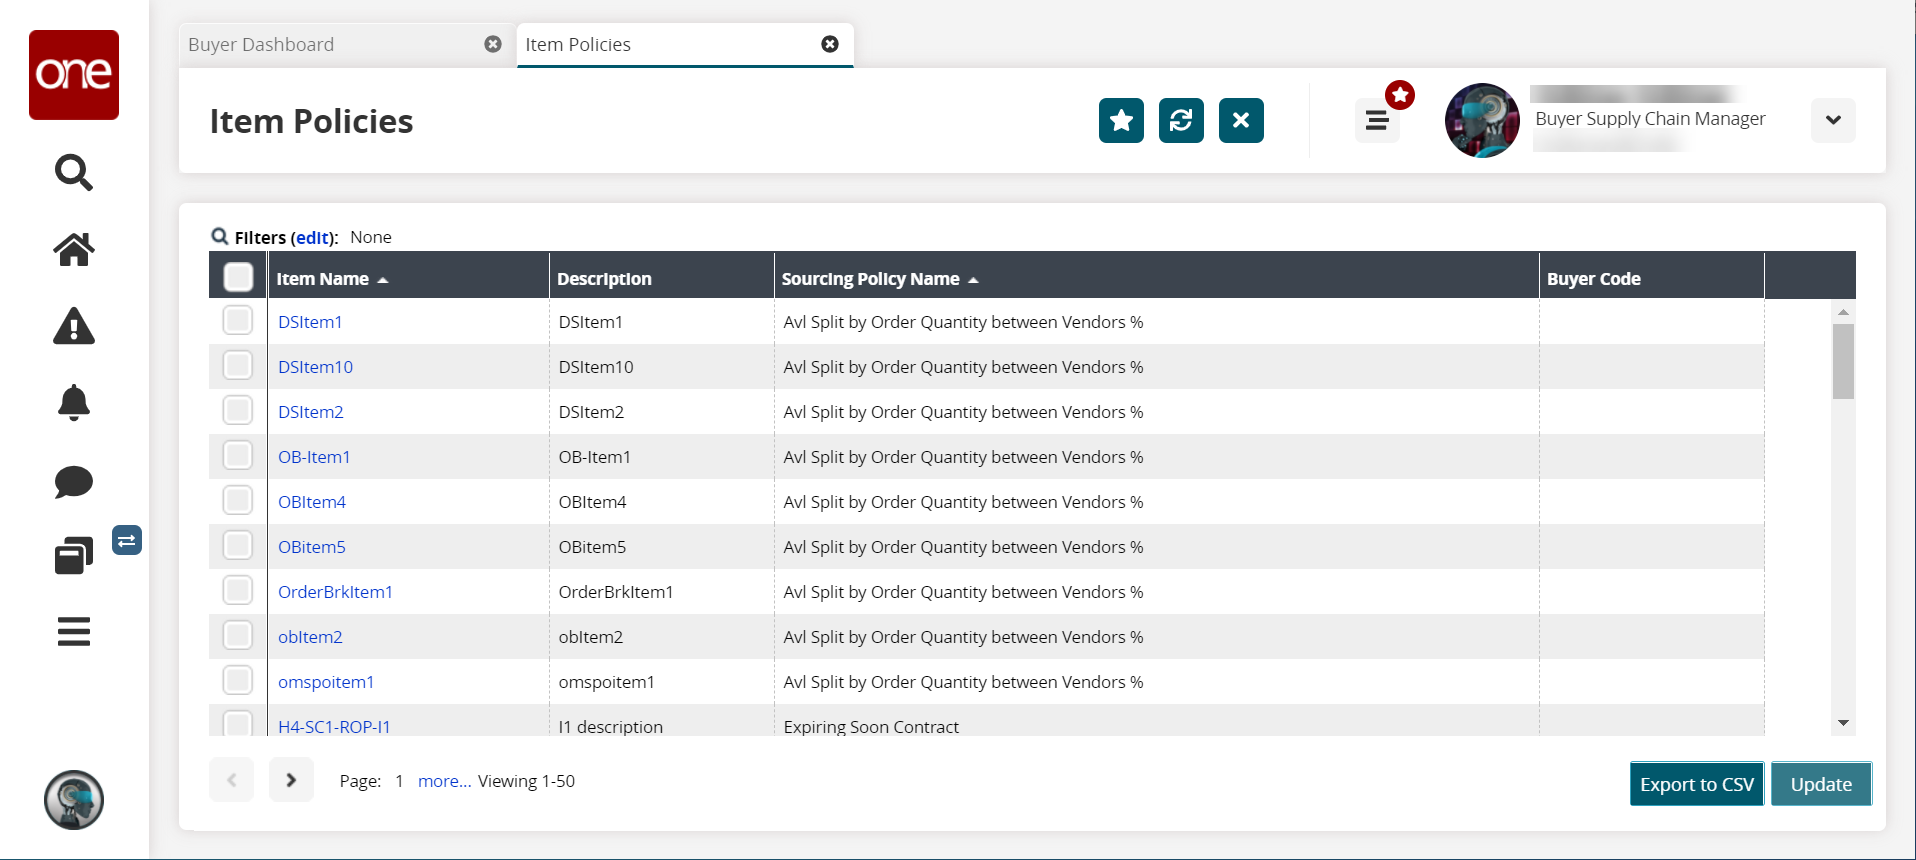Click the table's vertical scrollbar thumb

pyautogui.click(x=1843, y=361)
